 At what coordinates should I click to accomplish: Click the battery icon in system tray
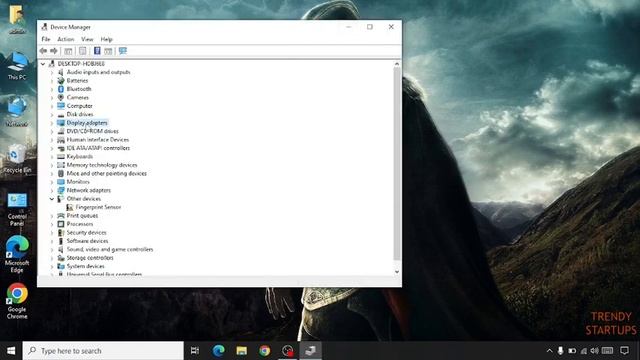[572, 351]
